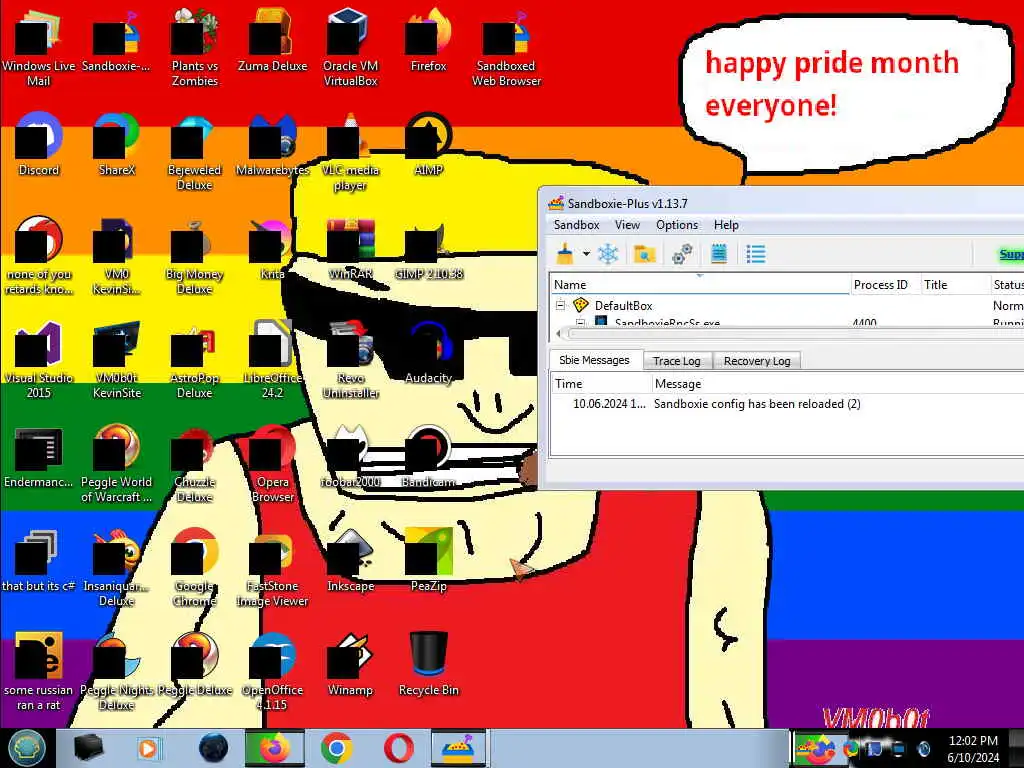Click the Cleanup broom icon in Sandboxie toolbar

[565, 253]
